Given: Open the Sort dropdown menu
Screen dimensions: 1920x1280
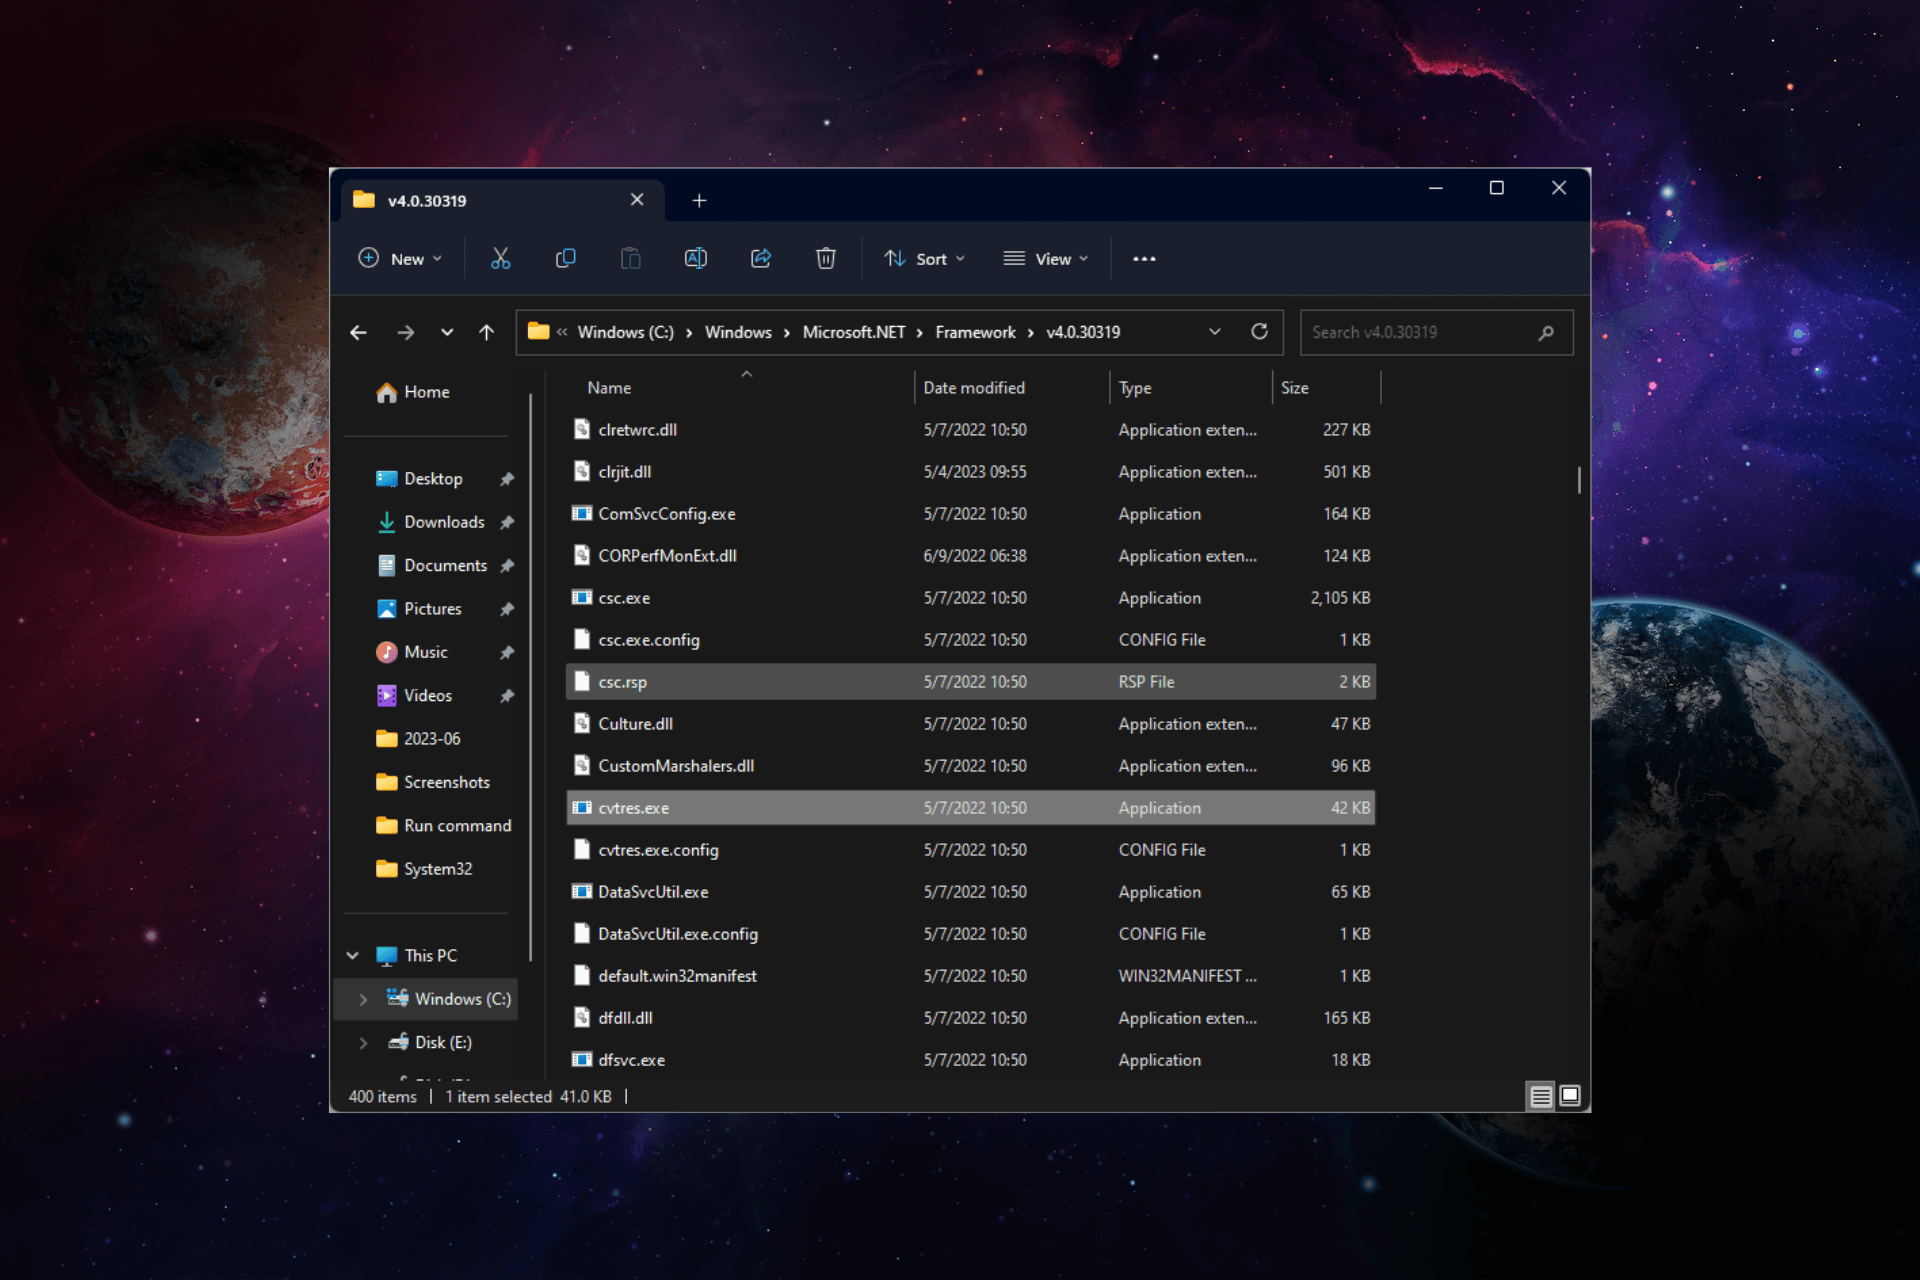Looking at the screenshot, I should [x=924, y=259].
